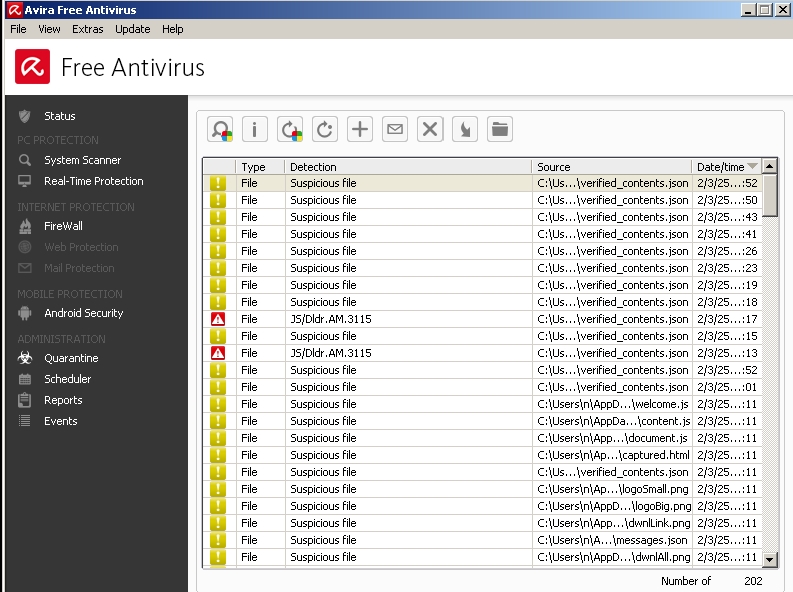The width and height of the screenshot is (793, 592).
Task: Open FireWall in the sidebar
Action: (x=63, y=226)
